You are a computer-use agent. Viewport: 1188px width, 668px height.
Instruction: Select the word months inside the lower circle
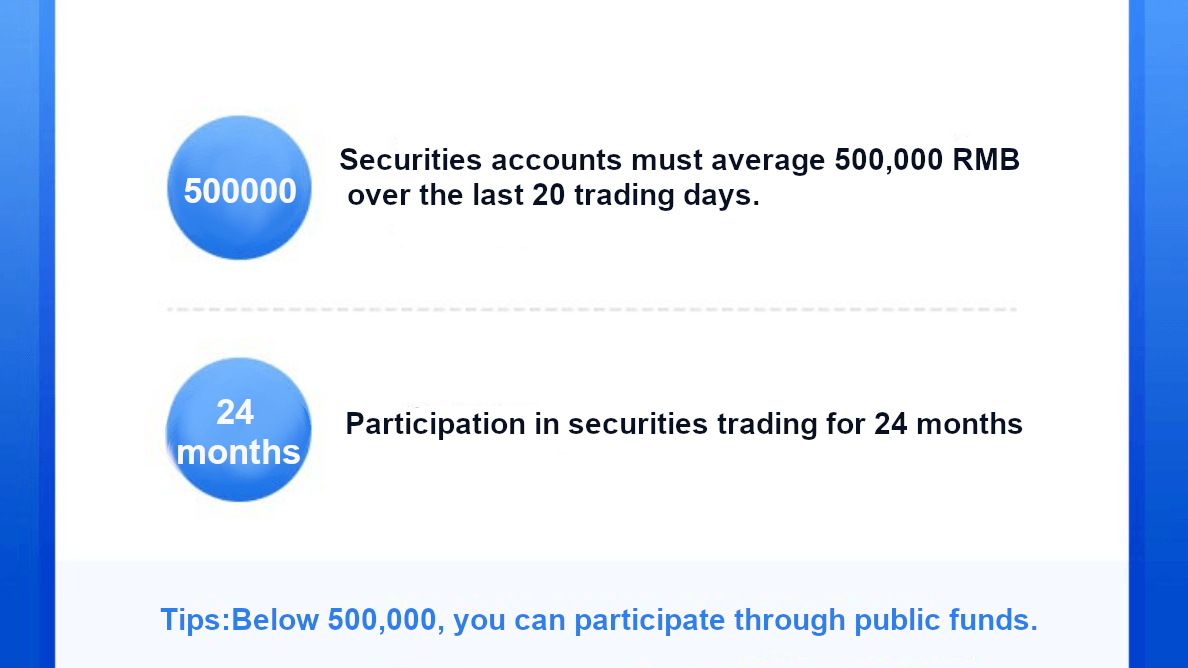(238, 452)
